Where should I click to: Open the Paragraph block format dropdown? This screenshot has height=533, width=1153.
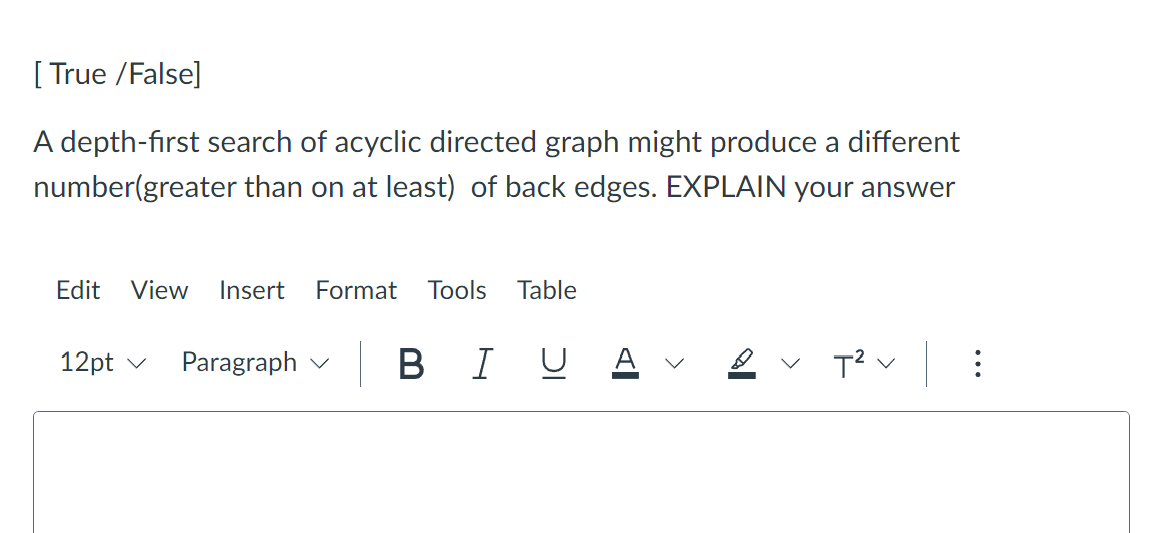click(x=254, y=362)
